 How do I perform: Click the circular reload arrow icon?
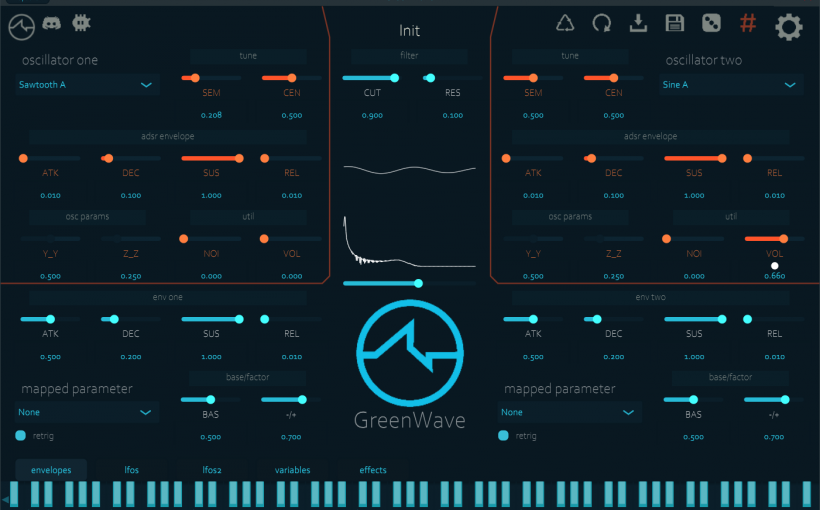tap(602, 24)
